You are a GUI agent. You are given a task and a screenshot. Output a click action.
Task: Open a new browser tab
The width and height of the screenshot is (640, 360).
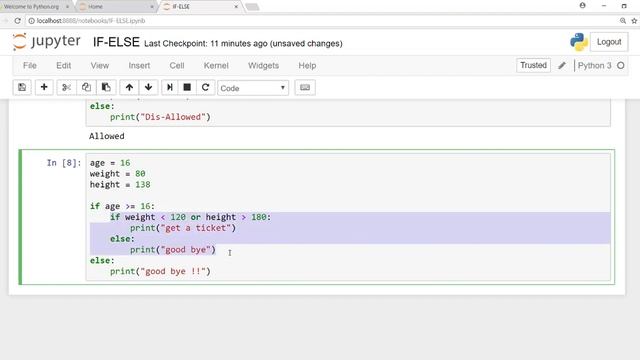[252, 7]
